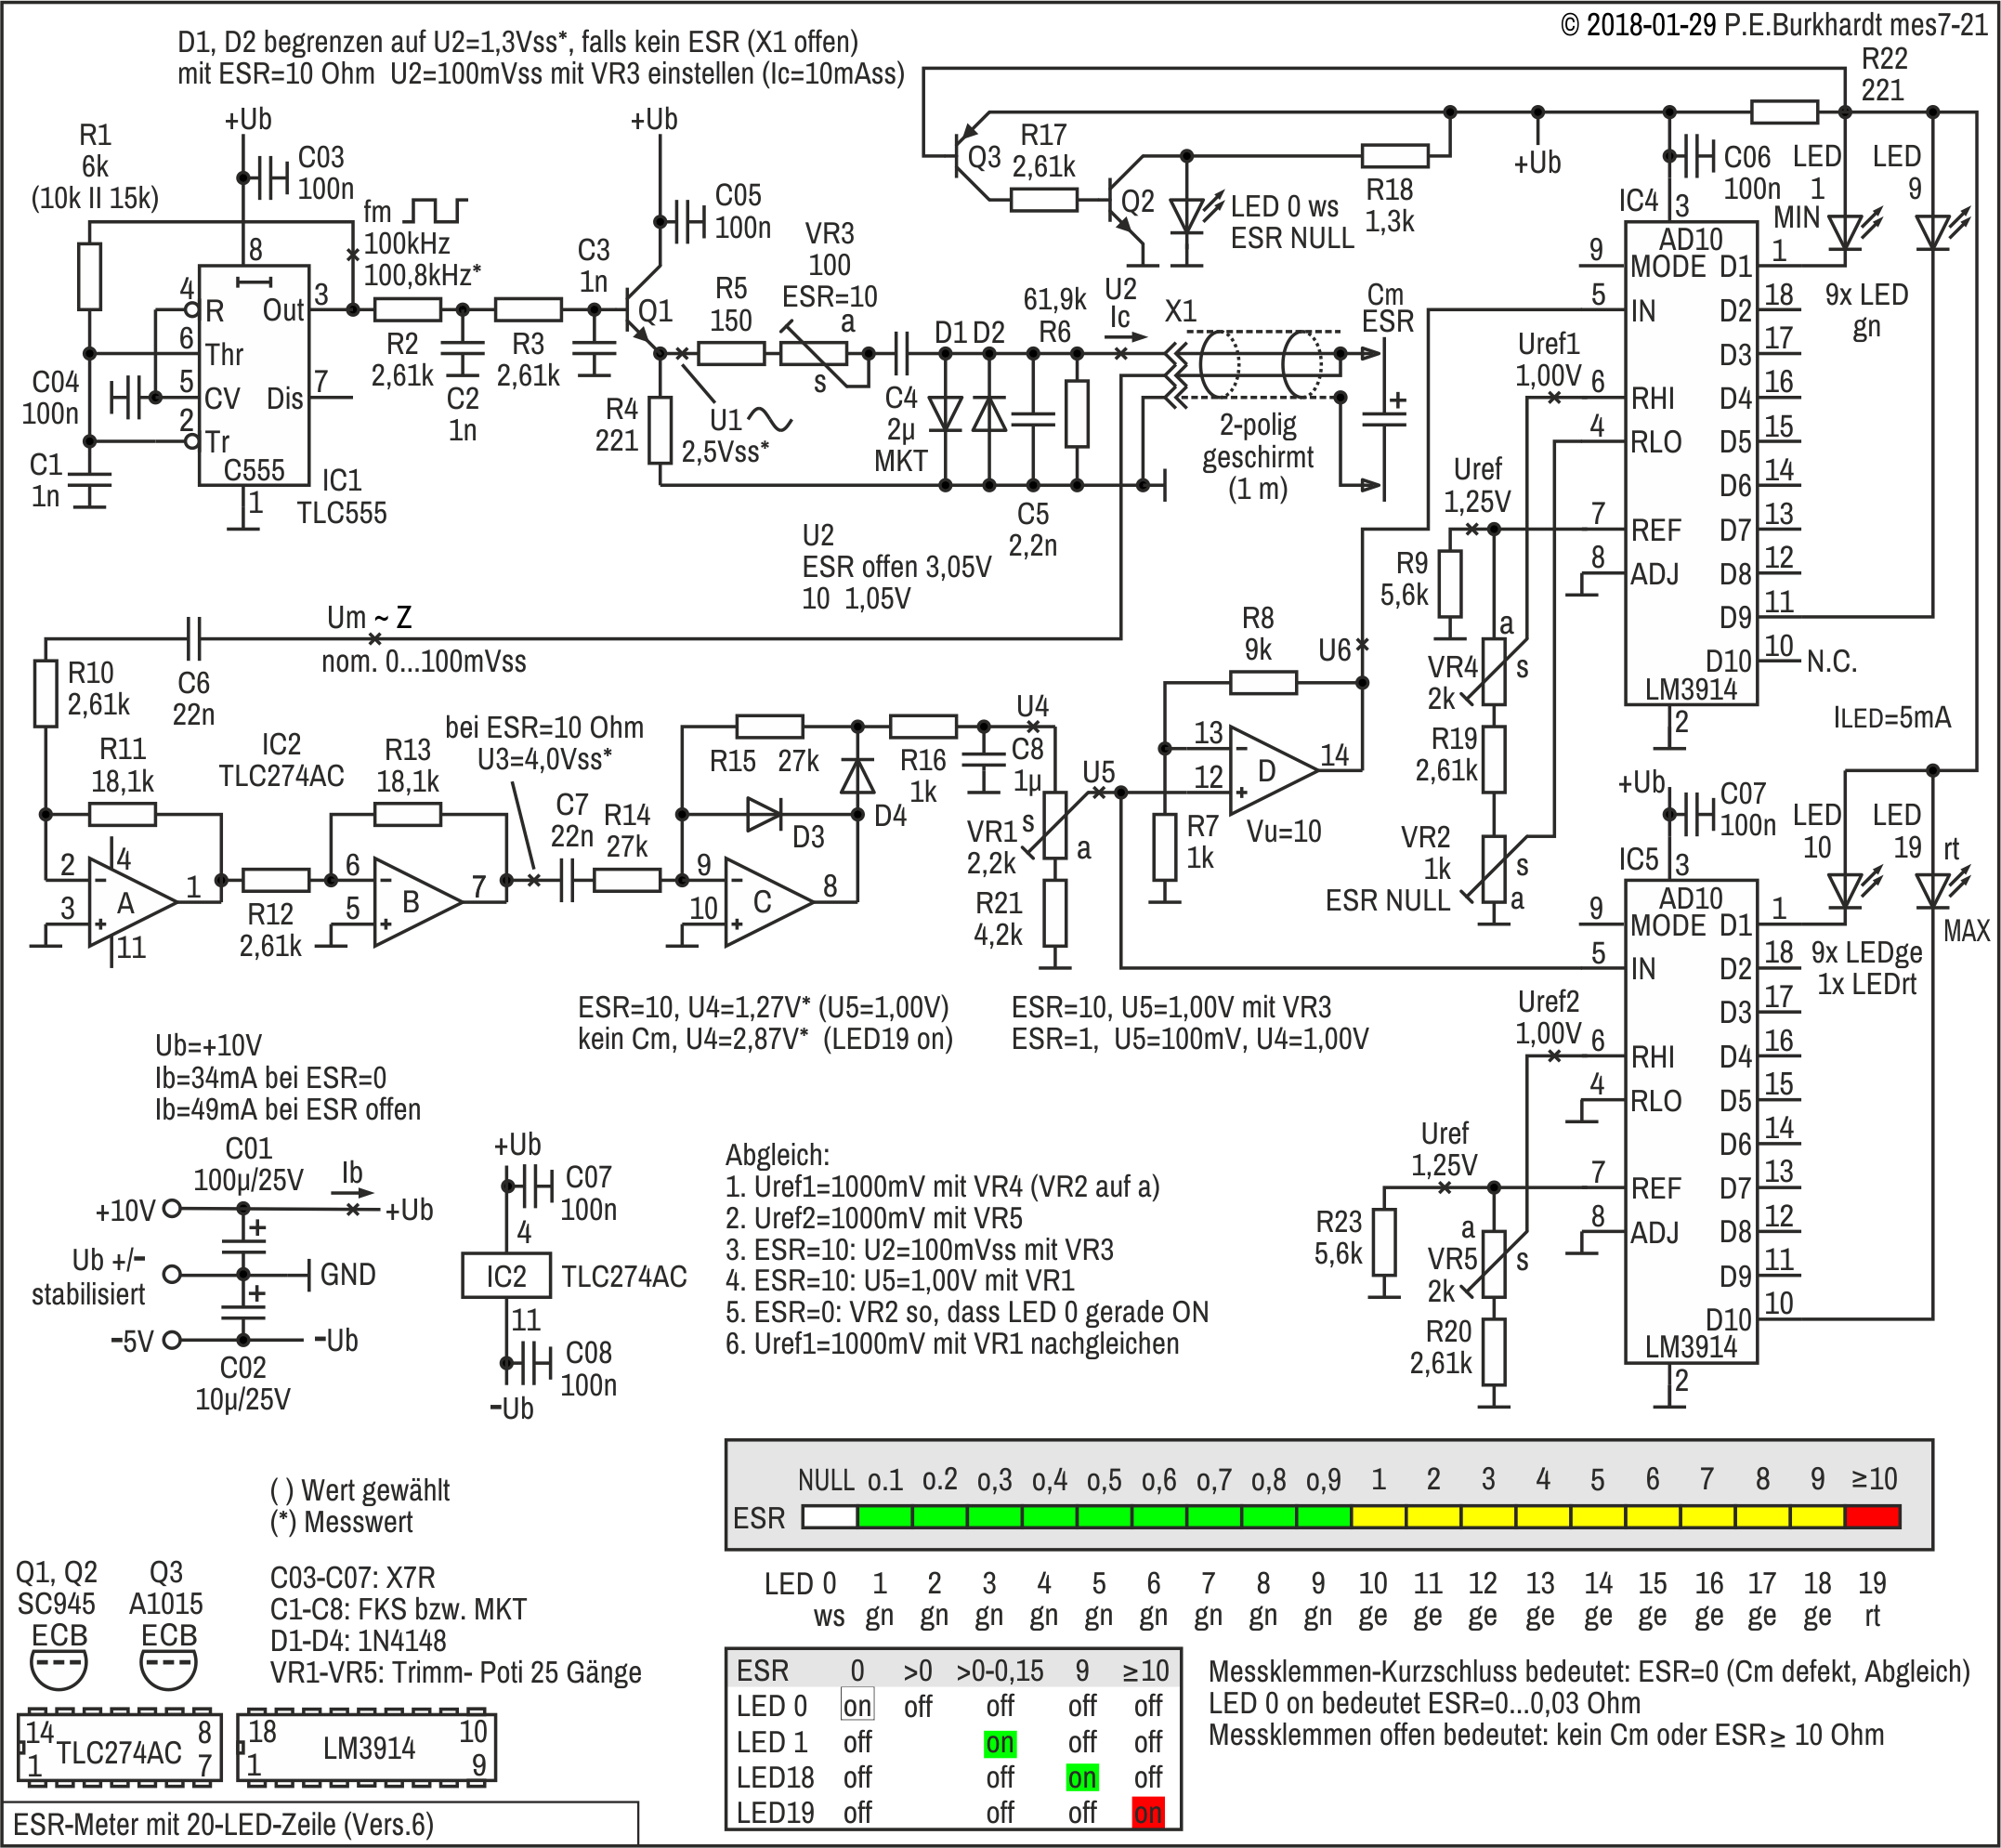Screen dimensions: 2001x1848
Task: Click the 'C01 100µ/25V' label
Action: tap(248, 1164)
